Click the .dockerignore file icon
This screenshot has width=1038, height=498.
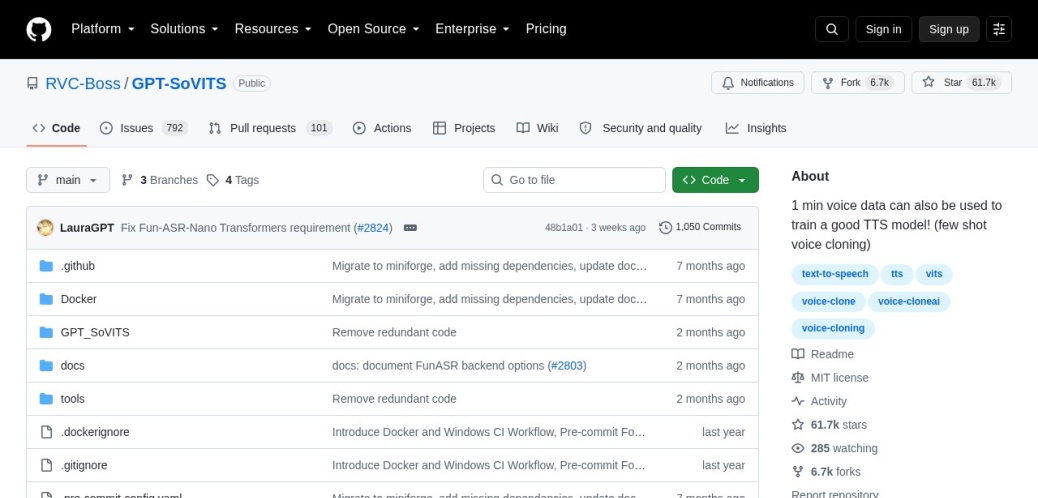(46, 432)
